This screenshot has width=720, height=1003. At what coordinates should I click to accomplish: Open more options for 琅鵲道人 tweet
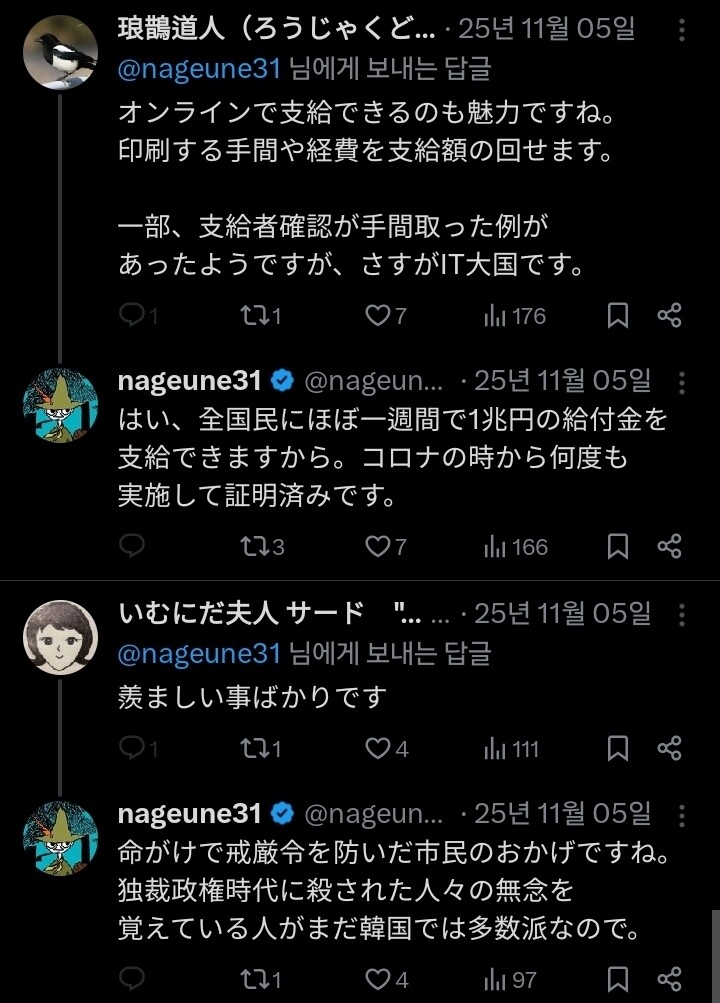[x=681, y=30]
